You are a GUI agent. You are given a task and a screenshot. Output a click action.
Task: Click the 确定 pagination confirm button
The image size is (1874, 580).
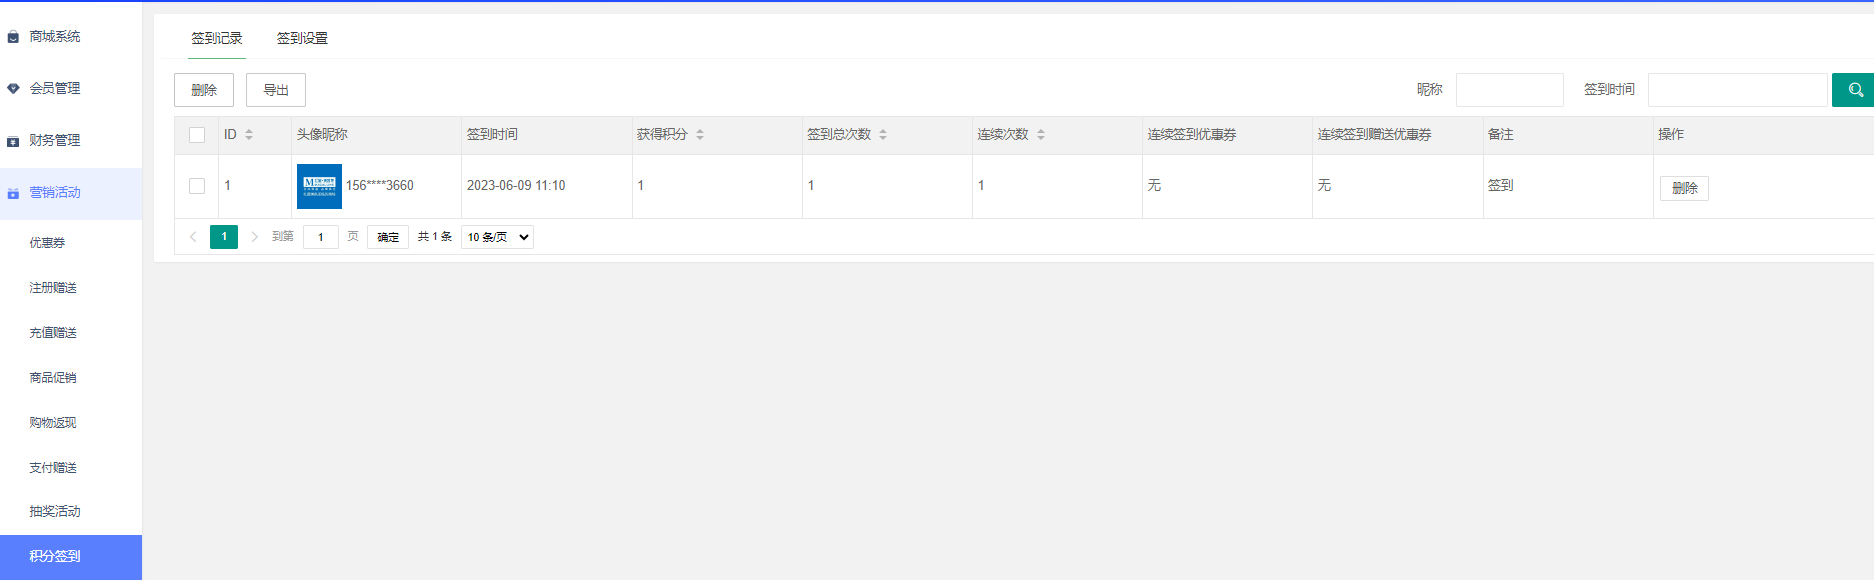[388, 237]
